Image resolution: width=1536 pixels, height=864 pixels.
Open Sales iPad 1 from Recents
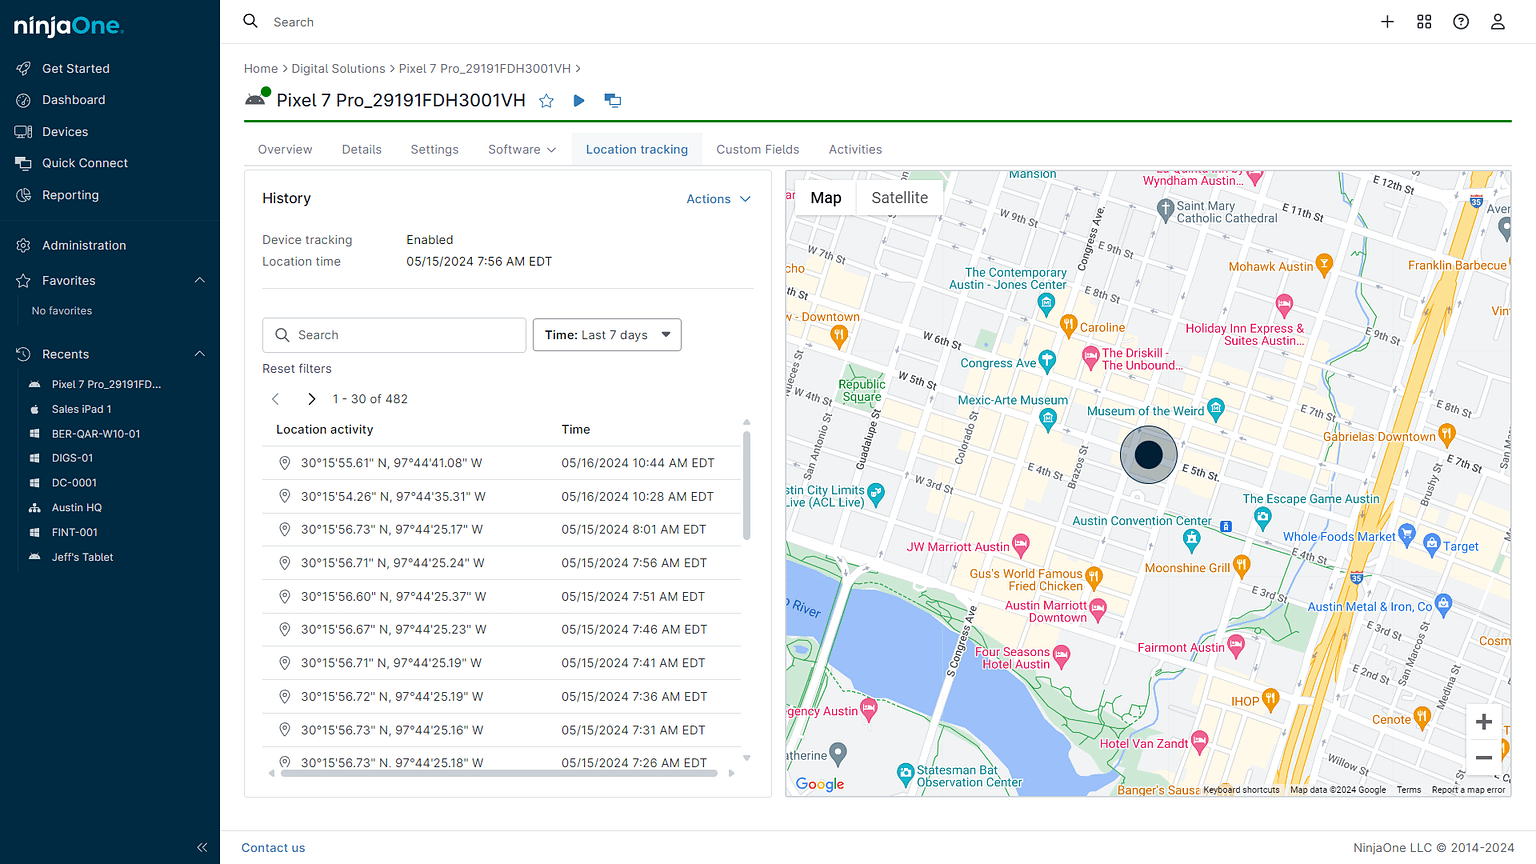(81, 409)
